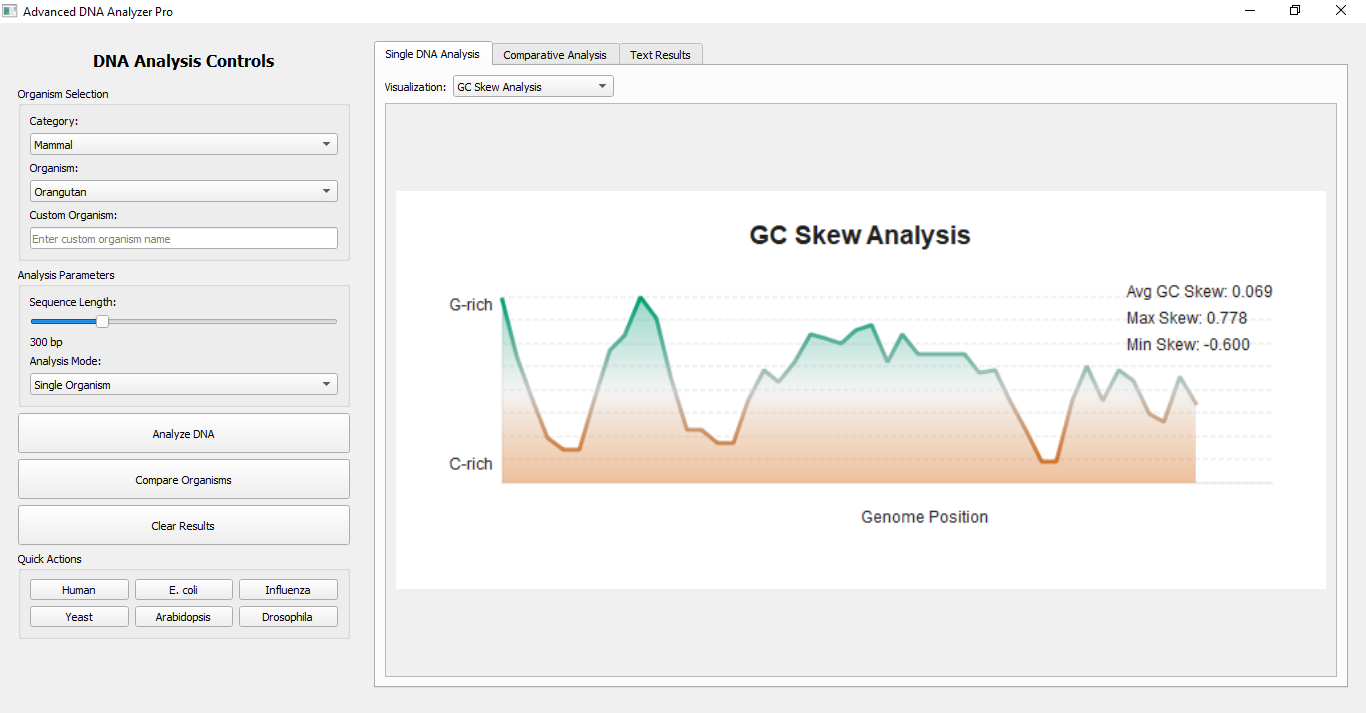Select the Yeast quick action
This screenshot has width=1366, height=713.
pos(79,617)
